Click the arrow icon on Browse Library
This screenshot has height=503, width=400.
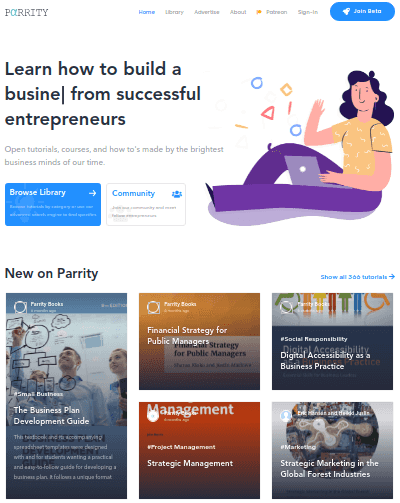tap(92, 193)
